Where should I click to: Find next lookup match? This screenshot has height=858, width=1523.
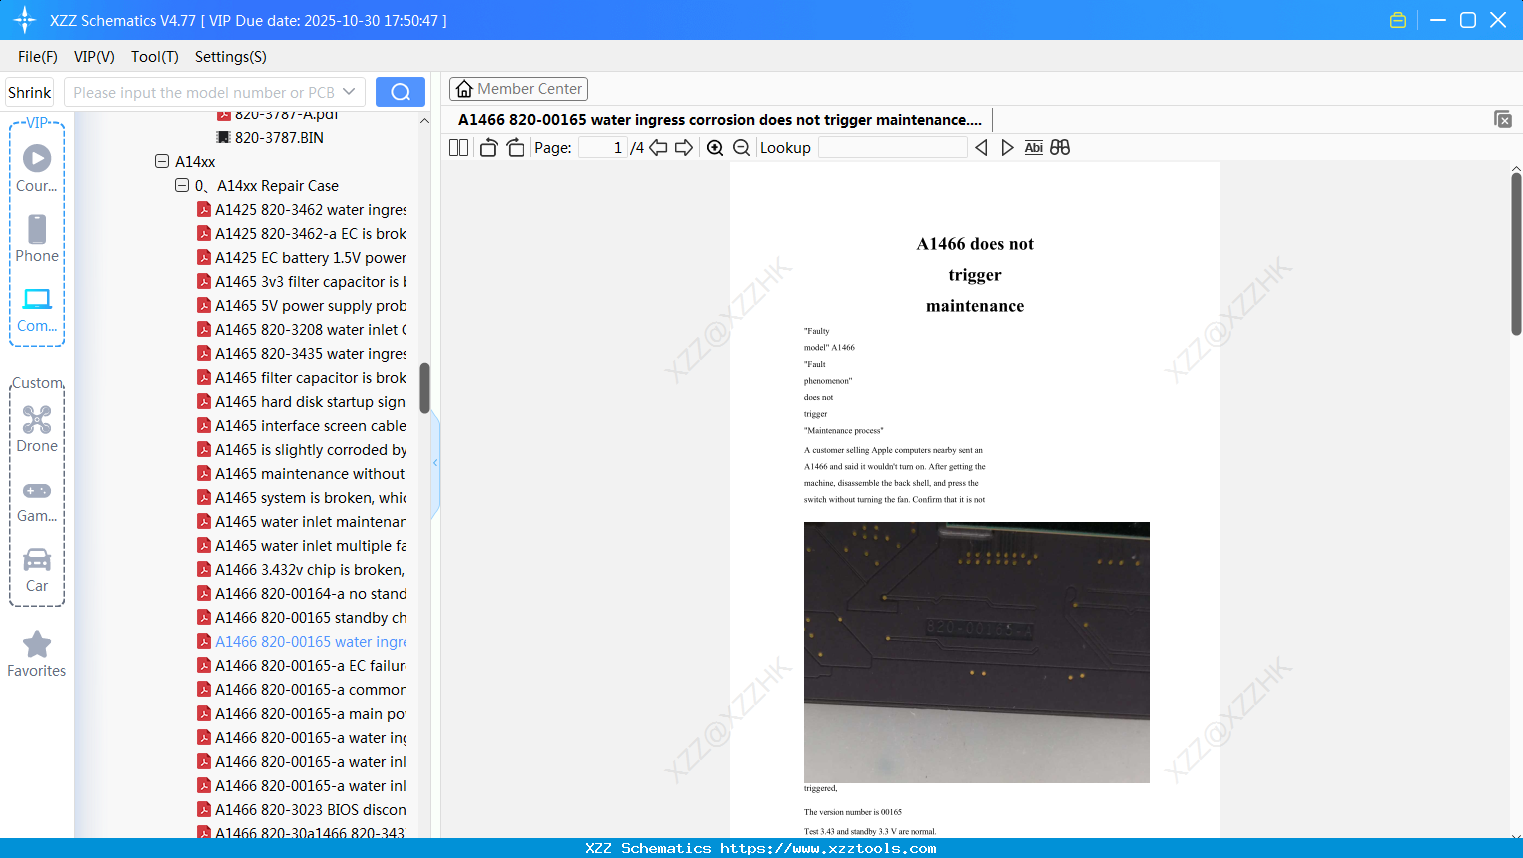point(1007,148)
